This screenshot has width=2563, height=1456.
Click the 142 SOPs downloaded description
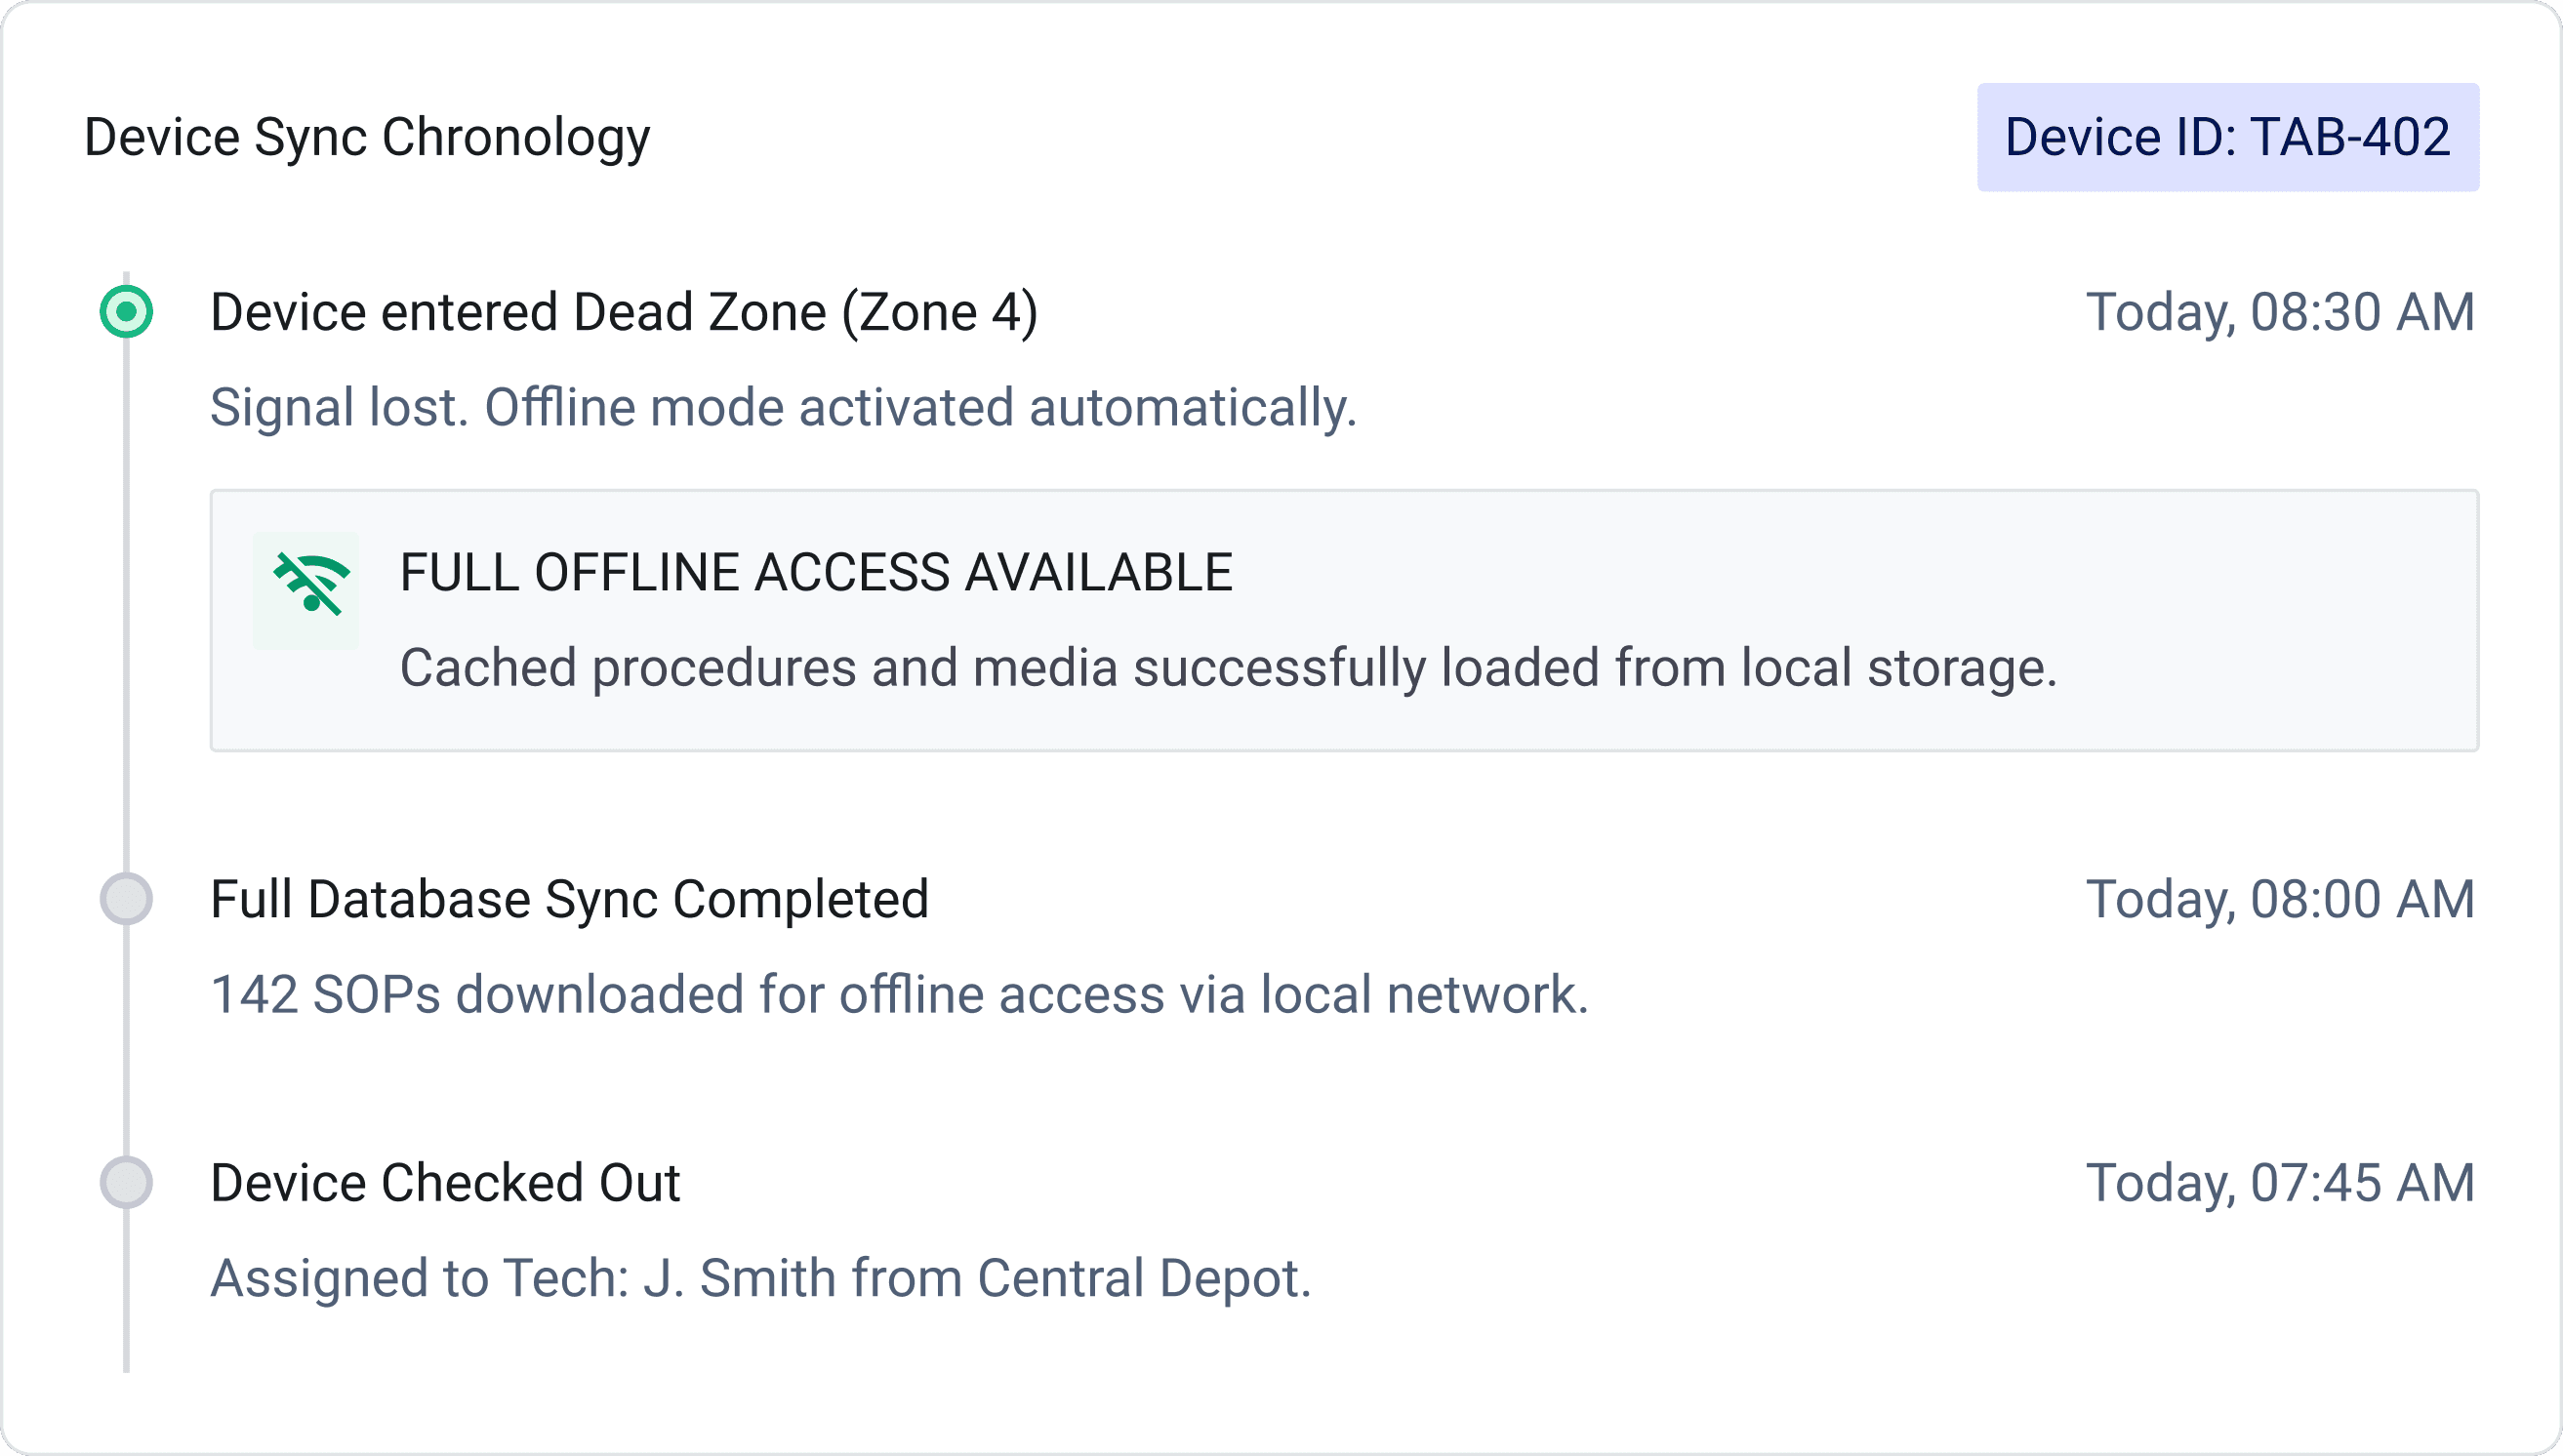(x=899, y=995)
